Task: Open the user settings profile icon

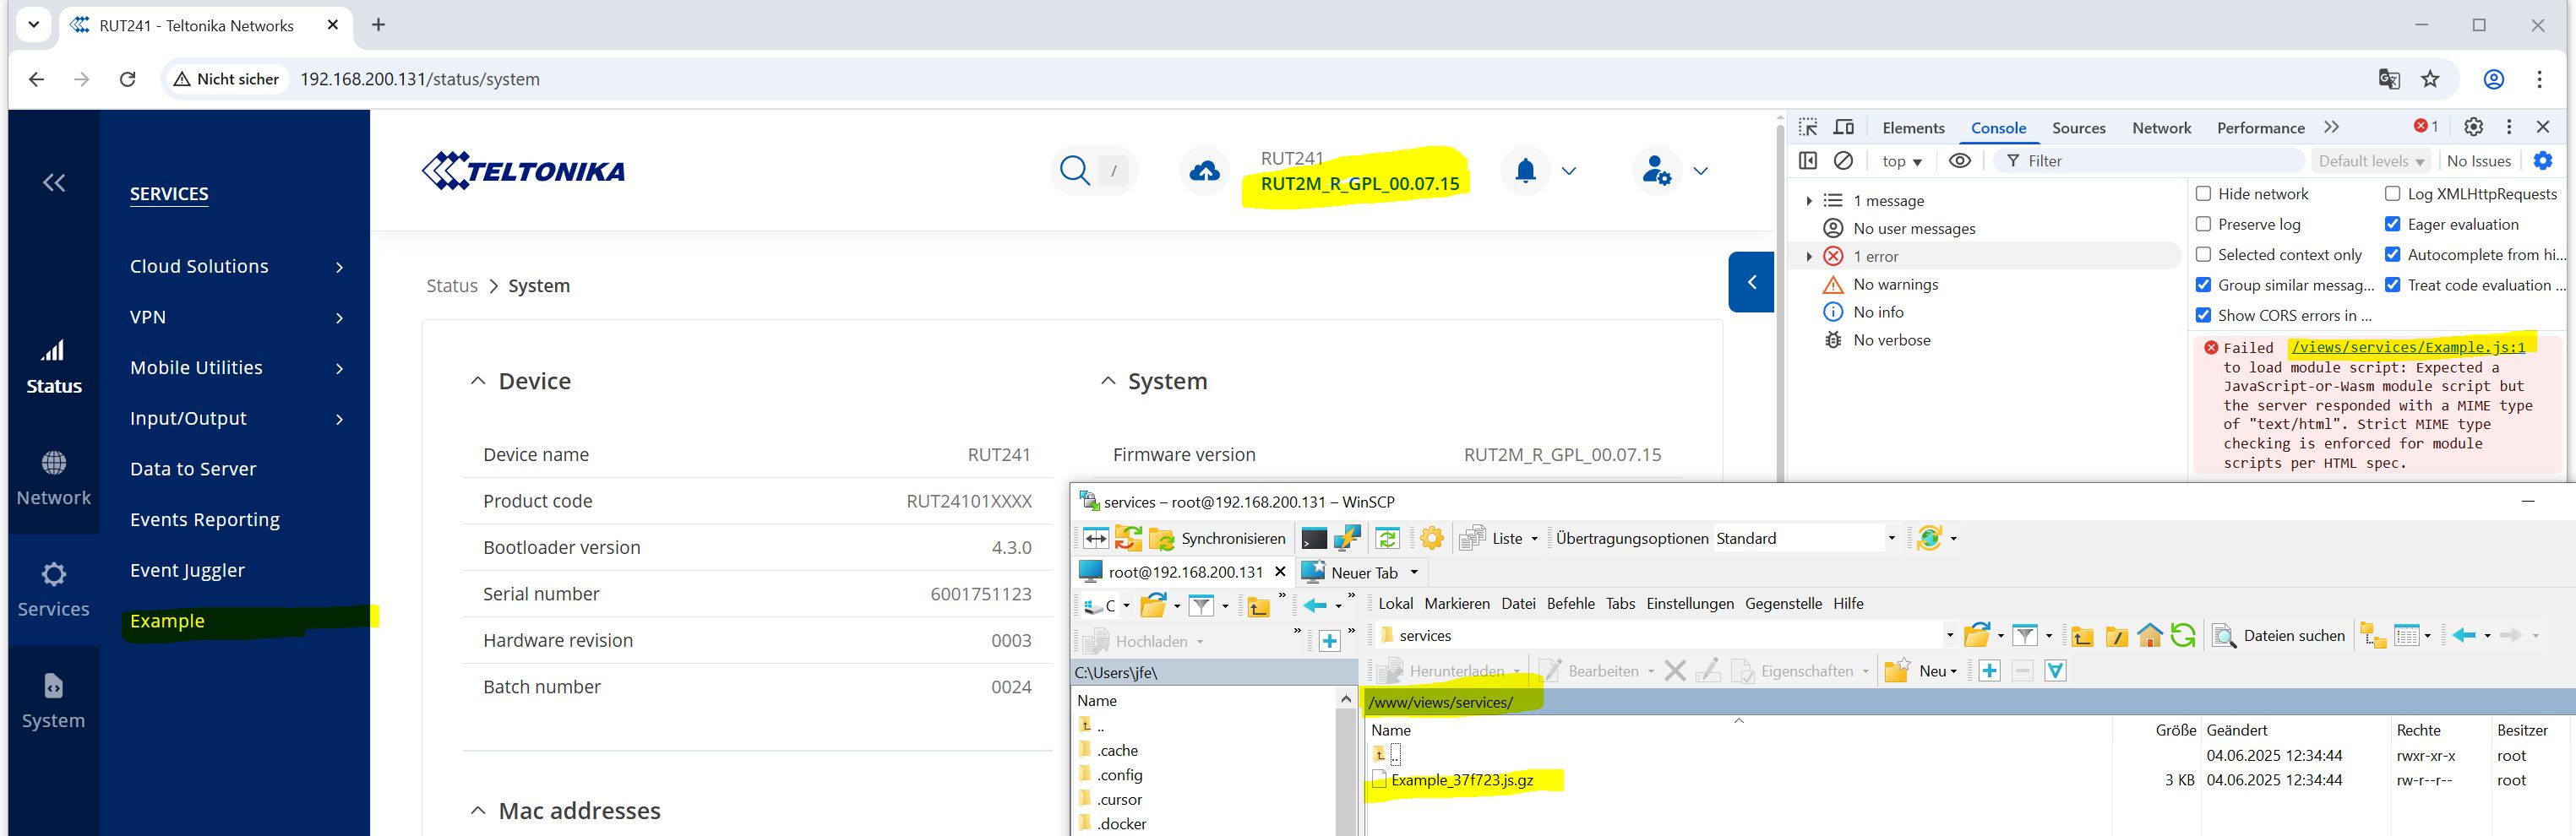Action: point(1656,171)
